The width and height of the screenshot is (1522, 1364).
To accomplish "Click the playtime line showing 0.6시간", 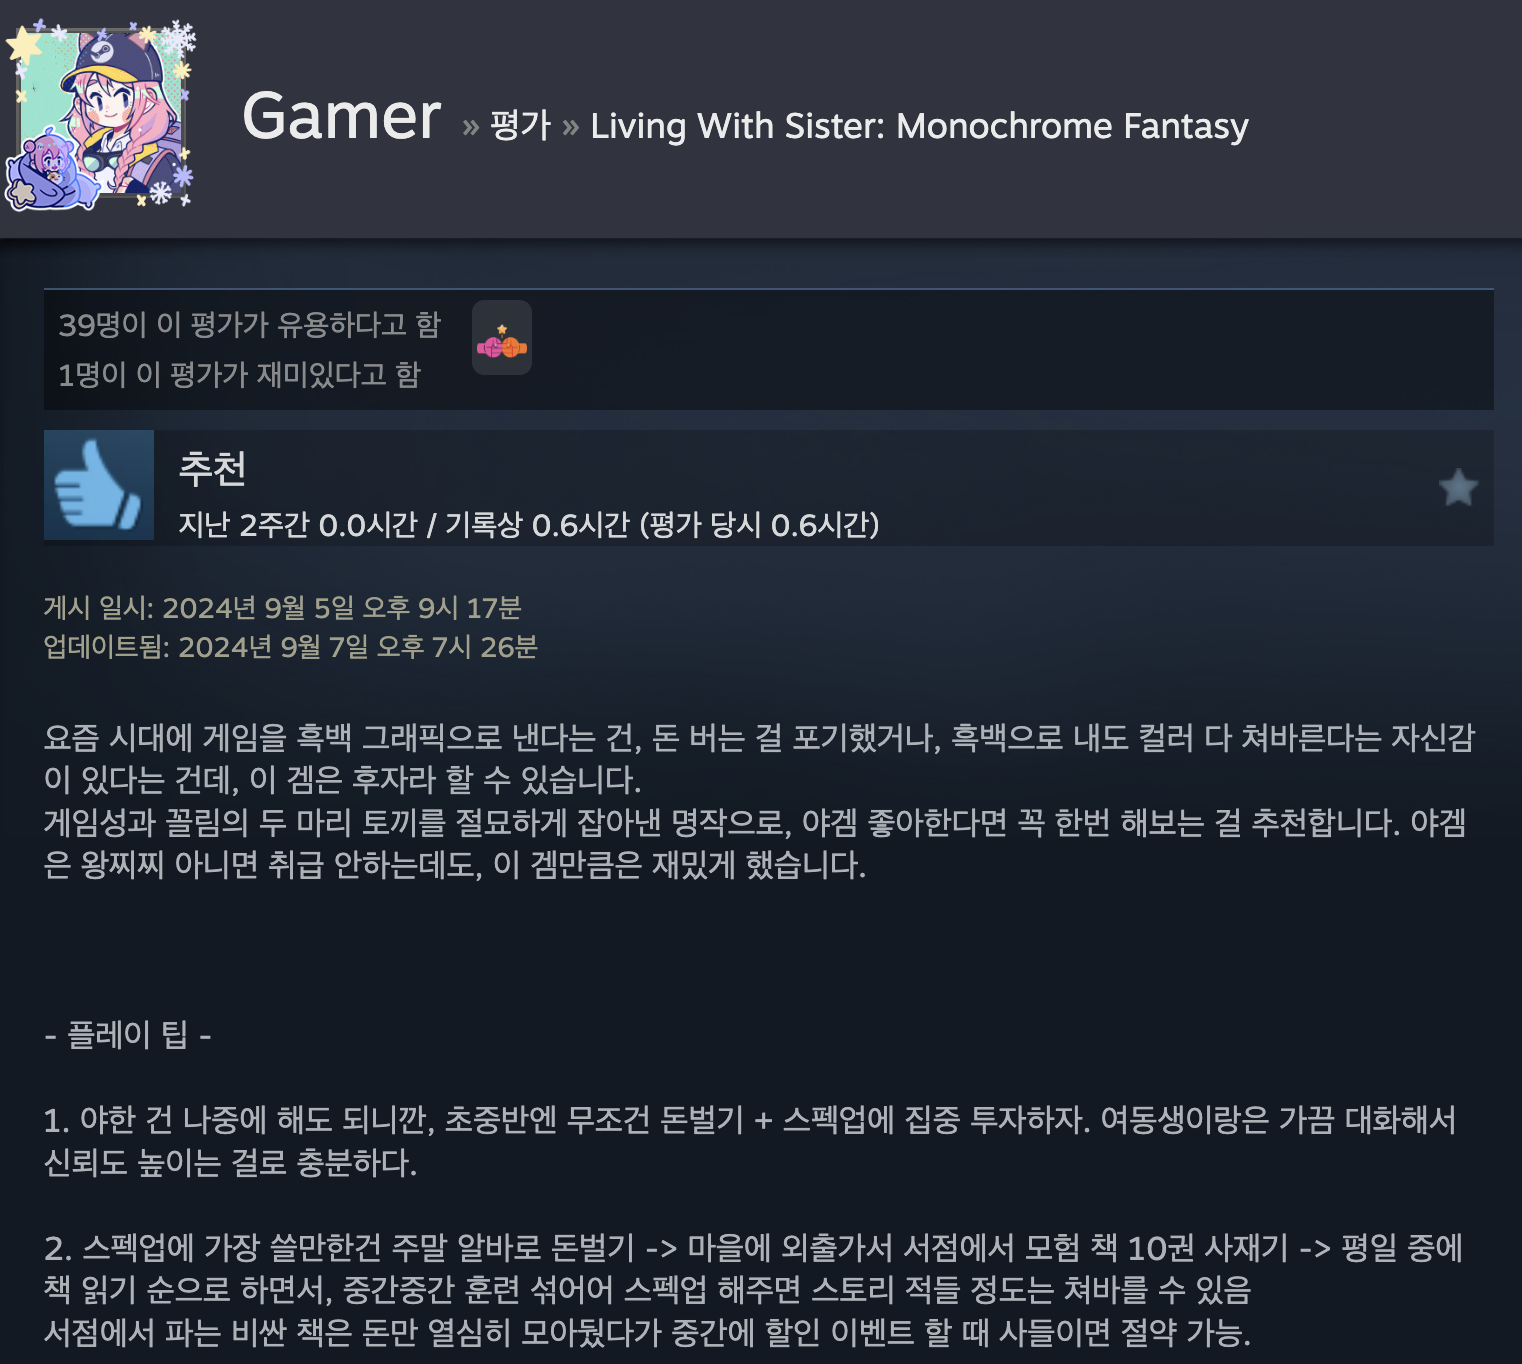I will point(529,524).
